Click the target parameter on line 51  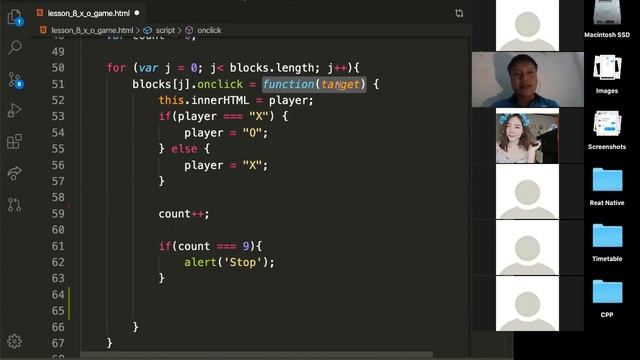tap(340, 84)
